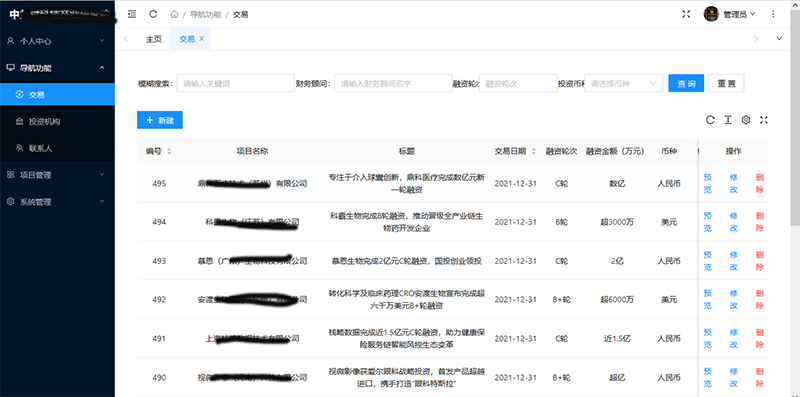Switch to the 主页 tab
The image size is (800, 397).
154,39
